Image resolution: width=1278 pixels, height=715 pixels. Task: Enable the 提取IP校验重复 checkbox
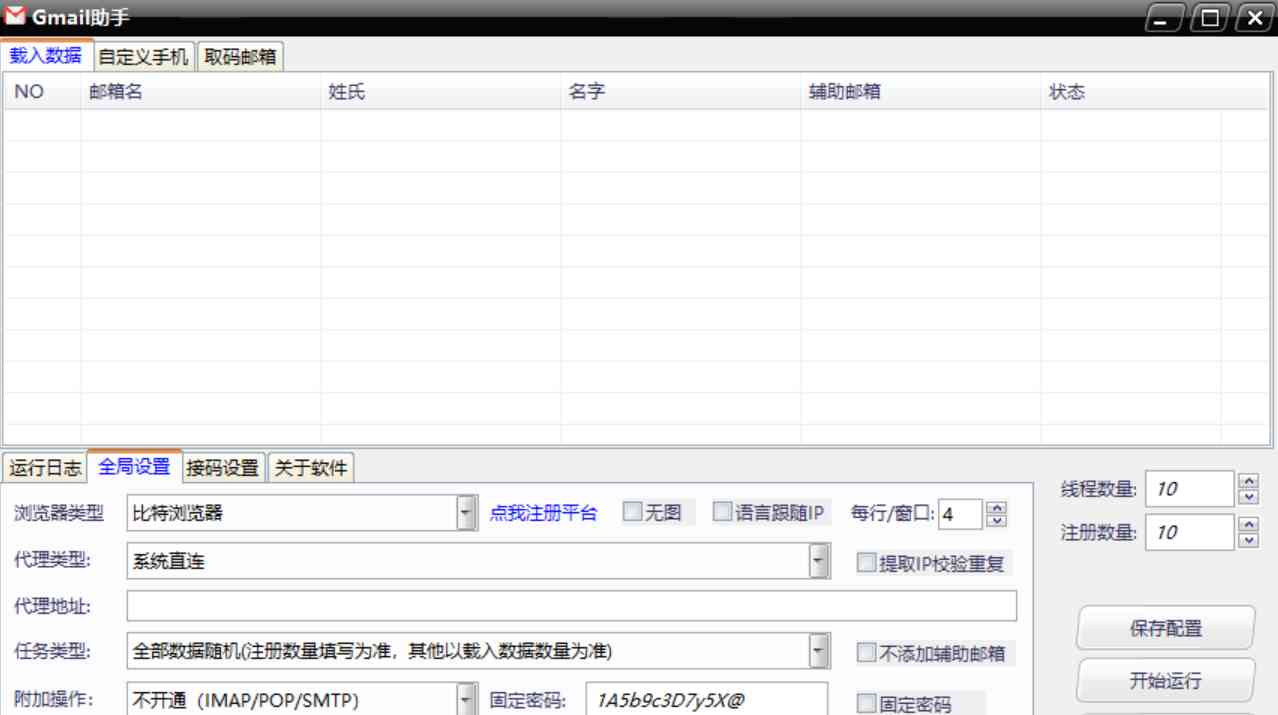(866, 563)
